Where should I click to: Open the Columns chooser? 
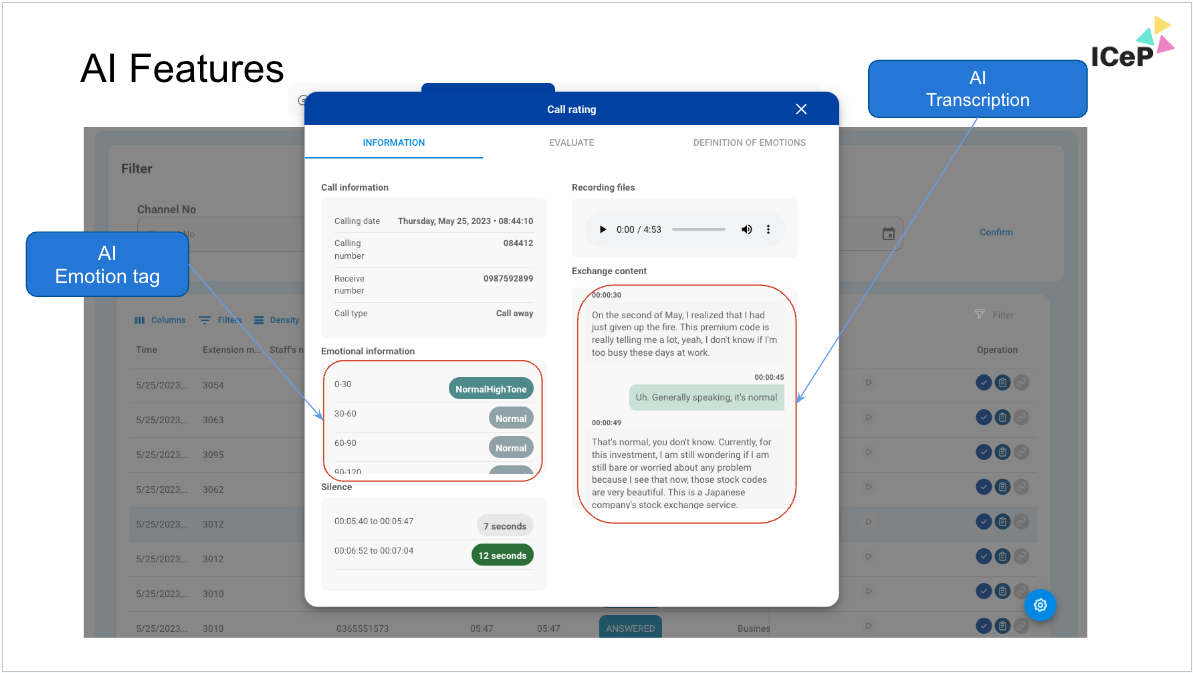pos(160,320)
